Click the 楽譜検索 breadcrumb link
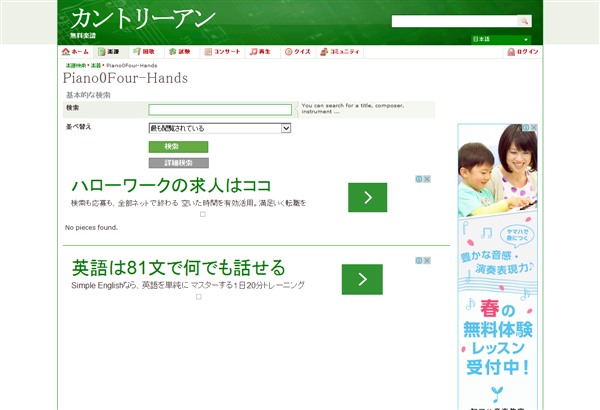 click(x=76, y=65)
